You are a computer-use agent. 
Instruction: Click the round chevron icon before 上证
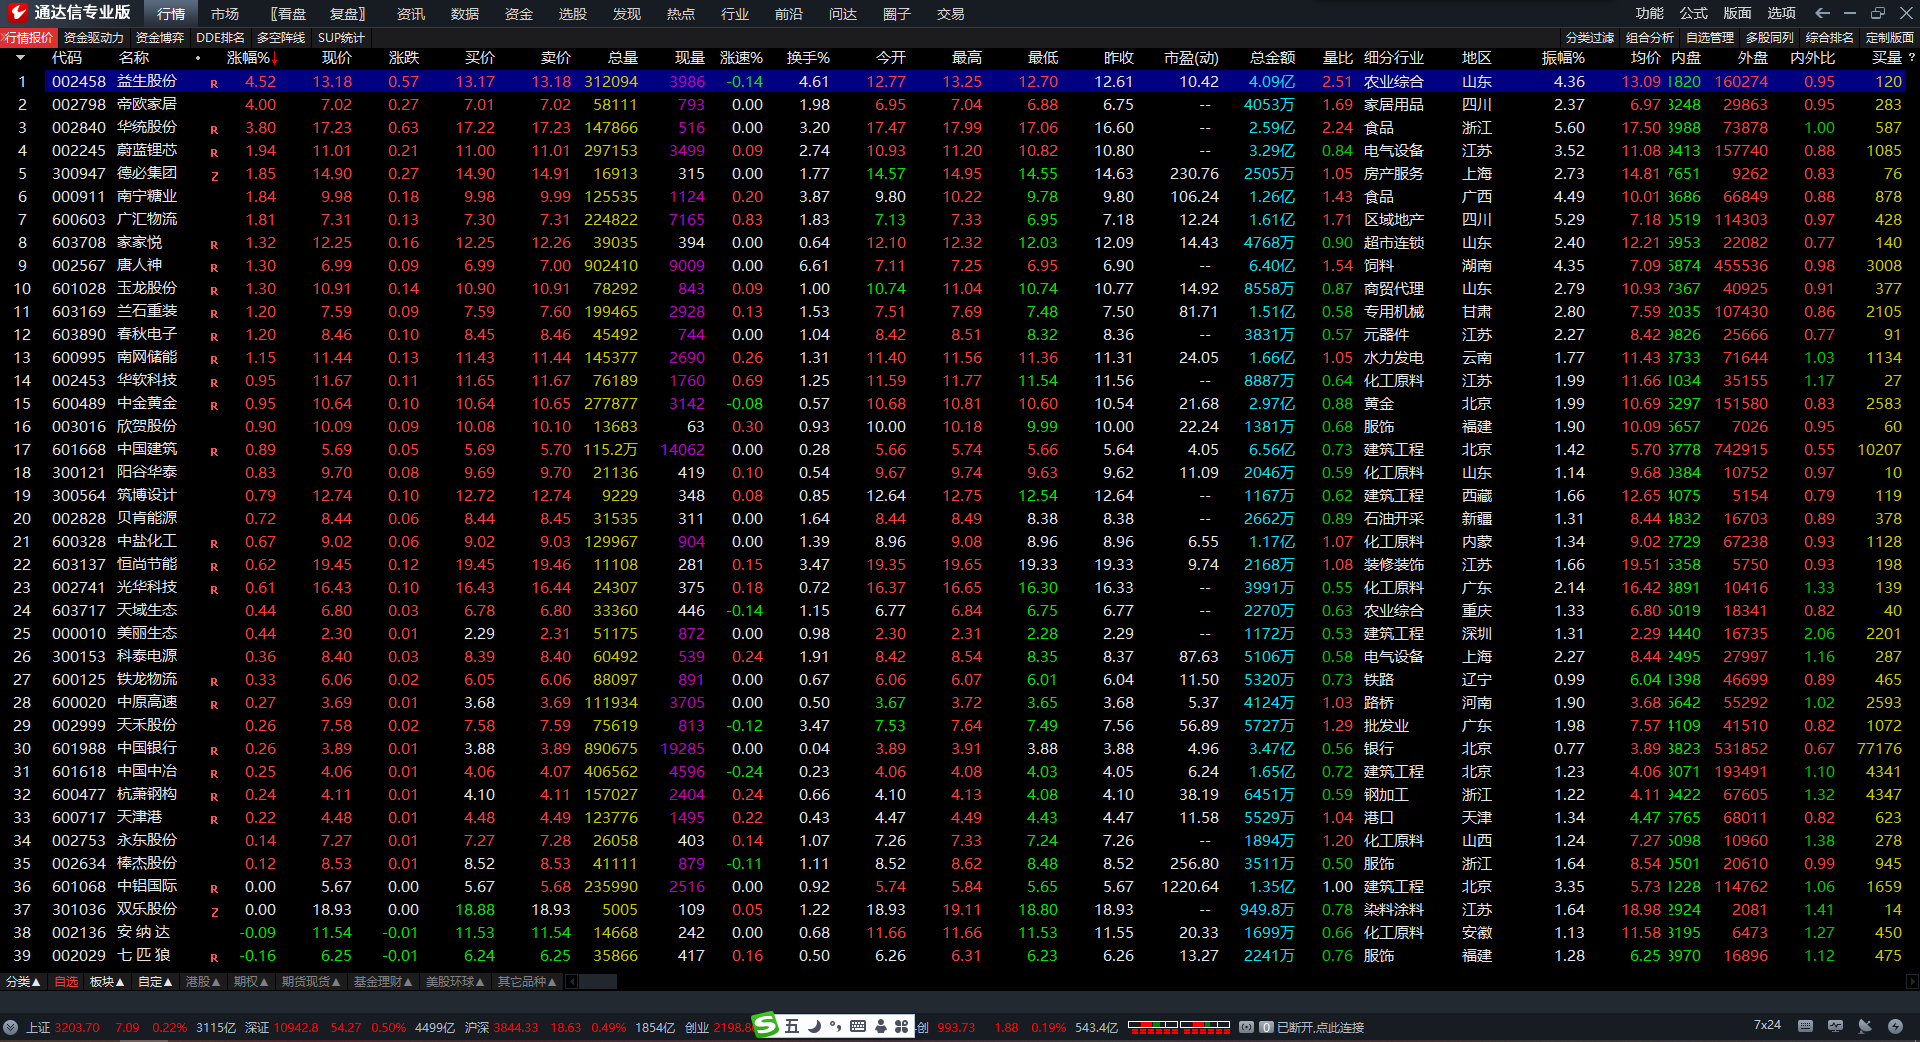[x=11, y=1027]
